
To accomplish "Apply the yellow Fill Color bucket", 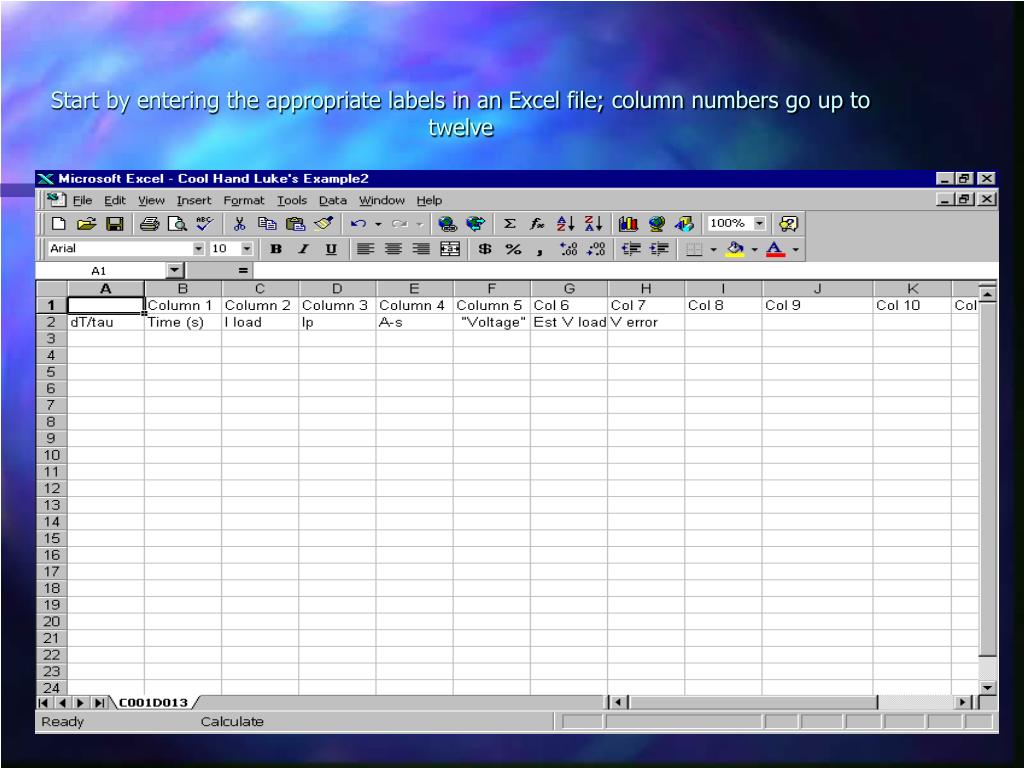I will 735,249.
